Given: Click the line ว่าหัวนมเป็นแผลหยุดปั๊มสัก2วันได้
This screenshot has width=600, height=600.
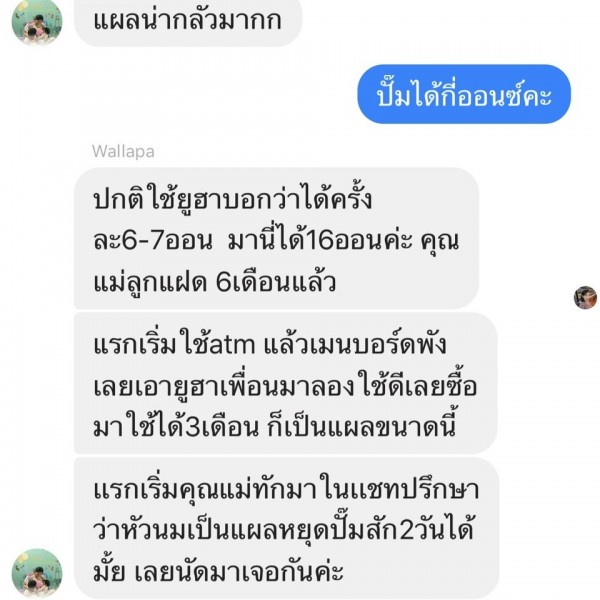Looking at the screenshot, I should click(284, 530).
